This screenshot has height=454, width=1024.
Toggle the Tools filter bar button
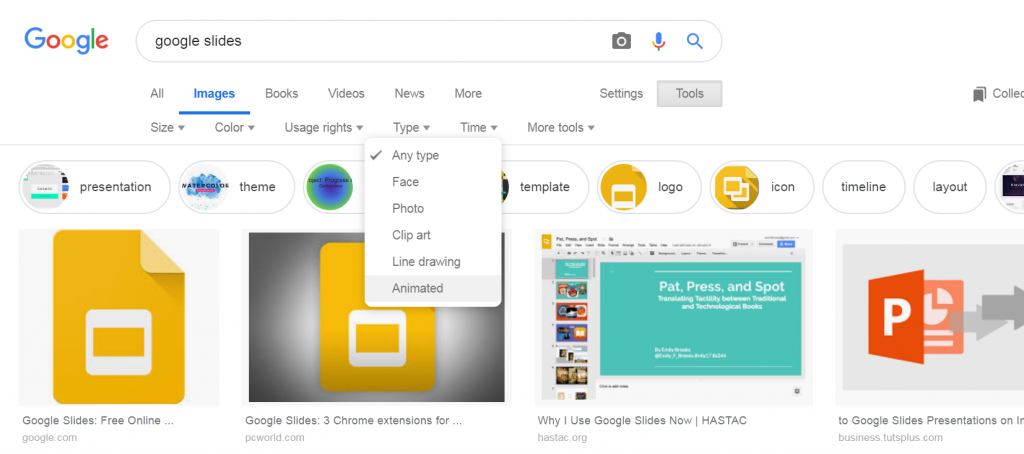click(689, 94)
